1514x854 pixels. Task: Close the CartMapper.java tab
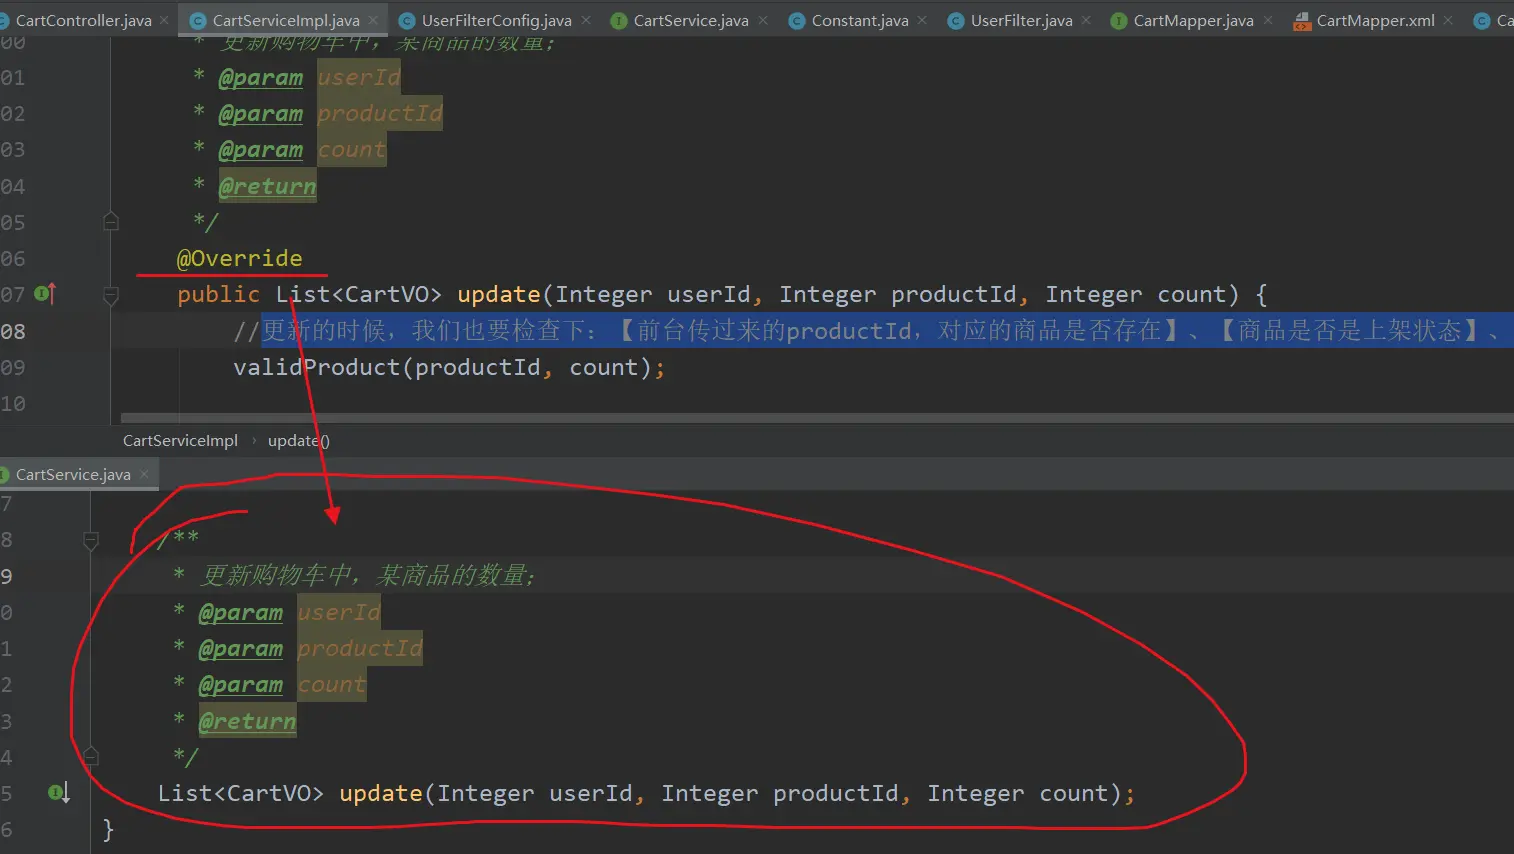point(1268,20)
